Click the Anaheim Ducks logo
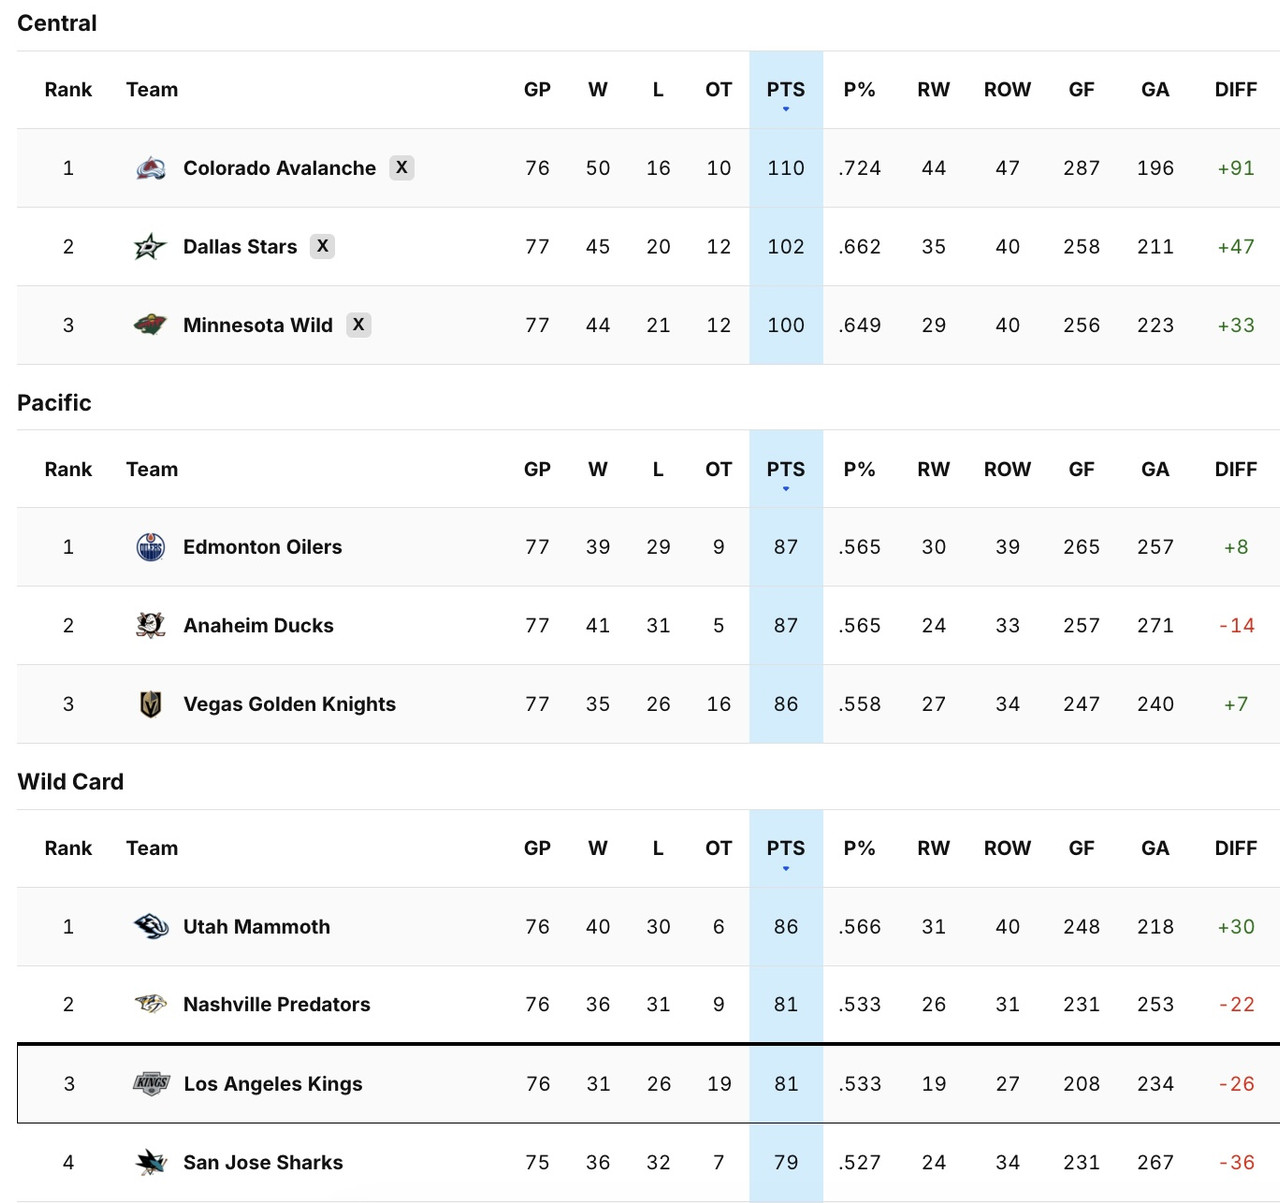Viewport: 1280px width, 1203px height. [150, 625]
